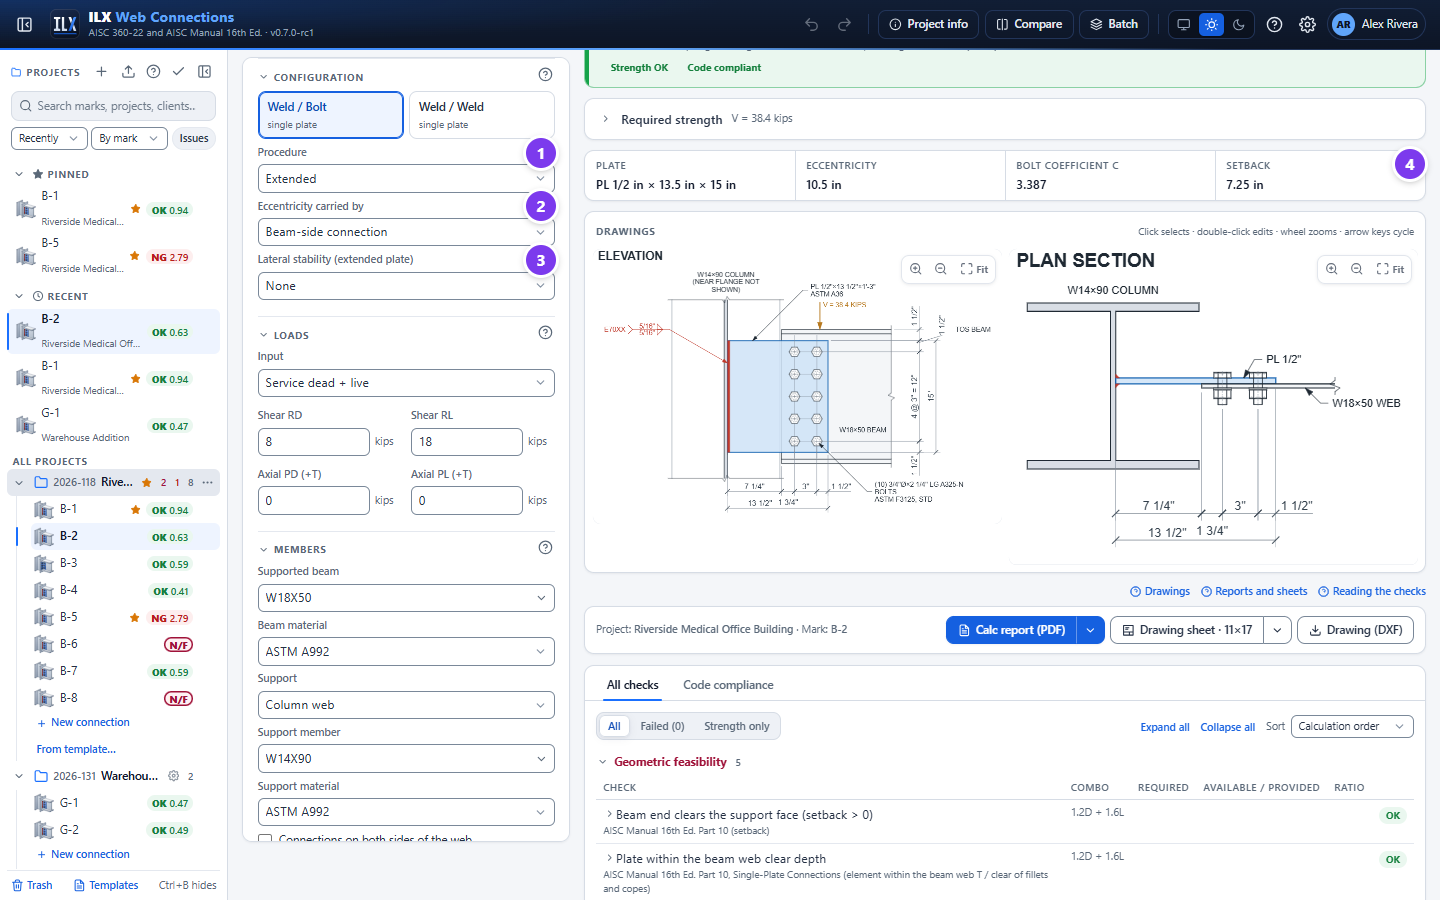Switch to the Code compliance tab
Screen dimensions: 1440x900
[728, 685]
